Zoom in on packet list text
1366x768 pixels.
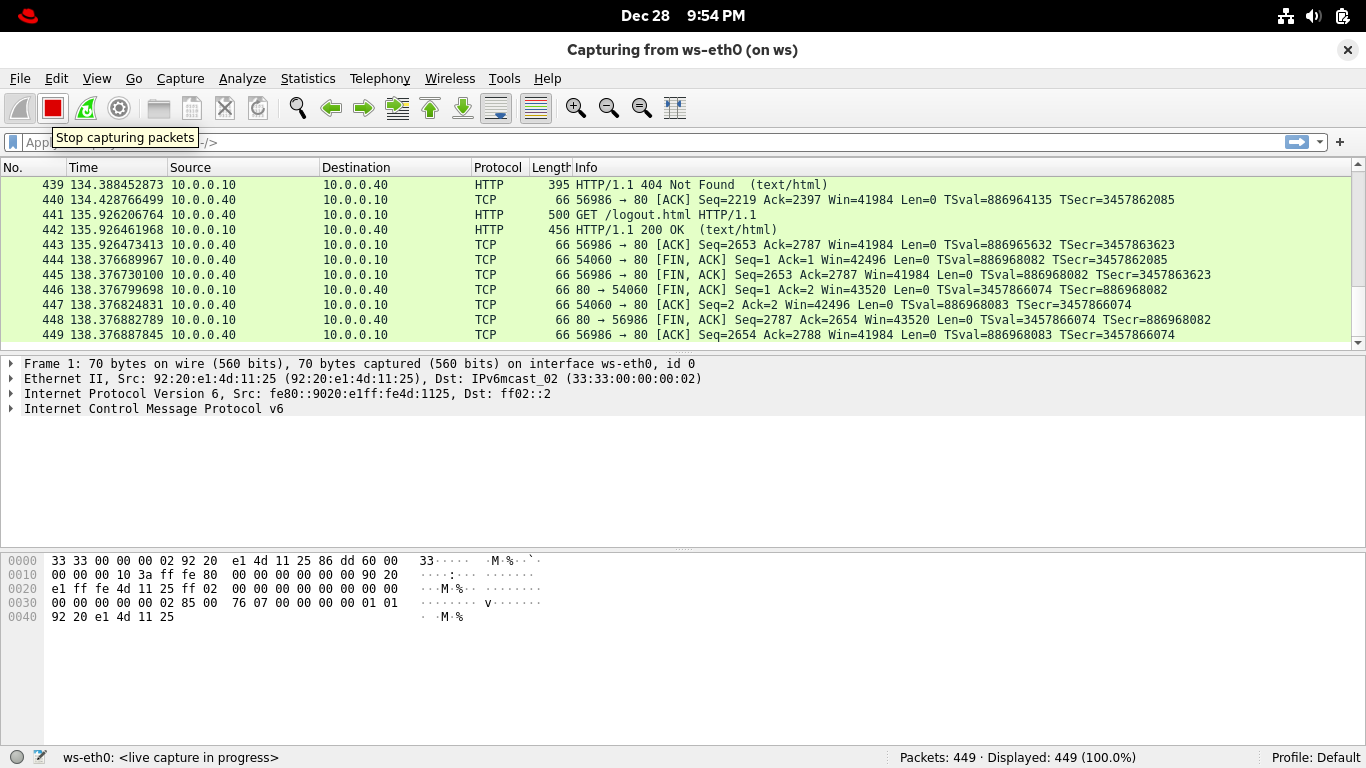pyautogui.click(x=575, y=108)
